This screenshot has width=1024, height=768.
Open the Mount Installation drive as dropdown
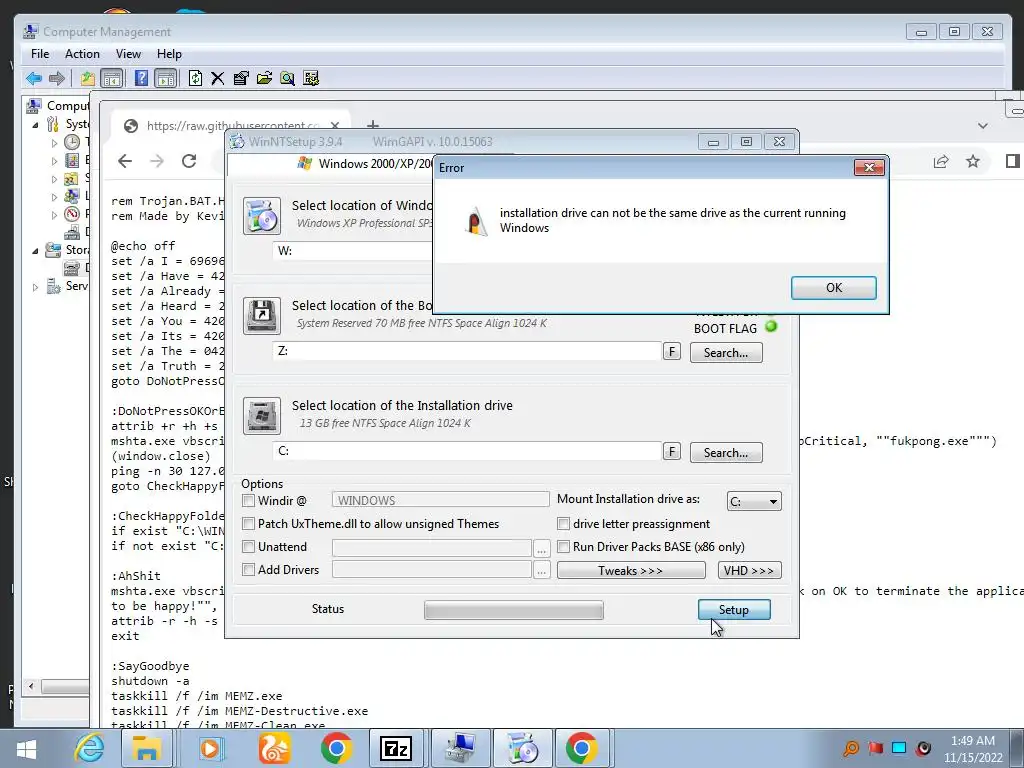(754, 502)
